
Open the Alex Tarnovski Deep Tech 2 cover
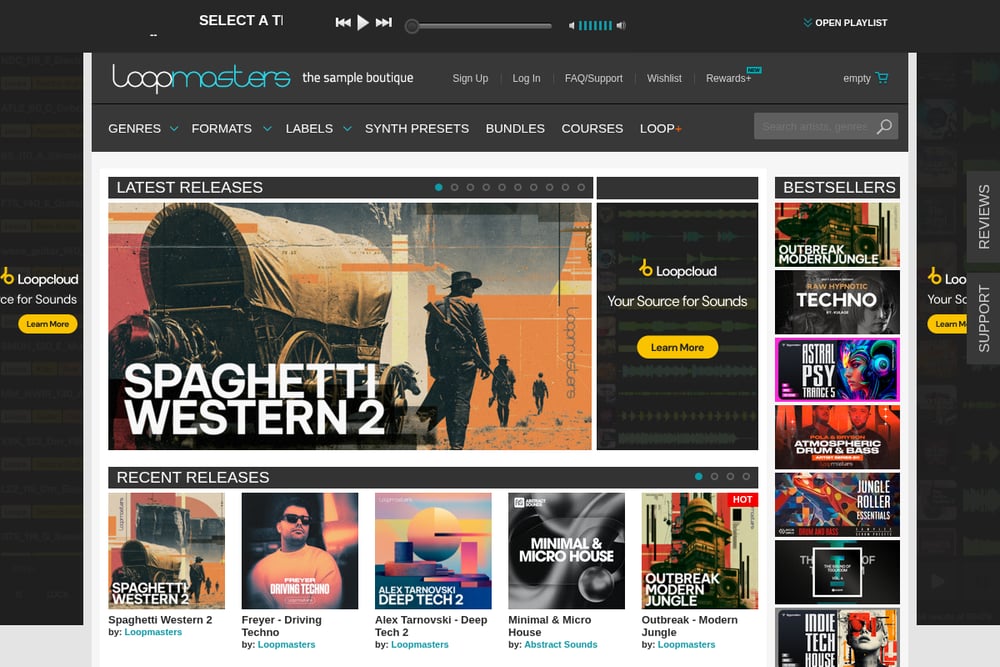(x=433, y=551)
